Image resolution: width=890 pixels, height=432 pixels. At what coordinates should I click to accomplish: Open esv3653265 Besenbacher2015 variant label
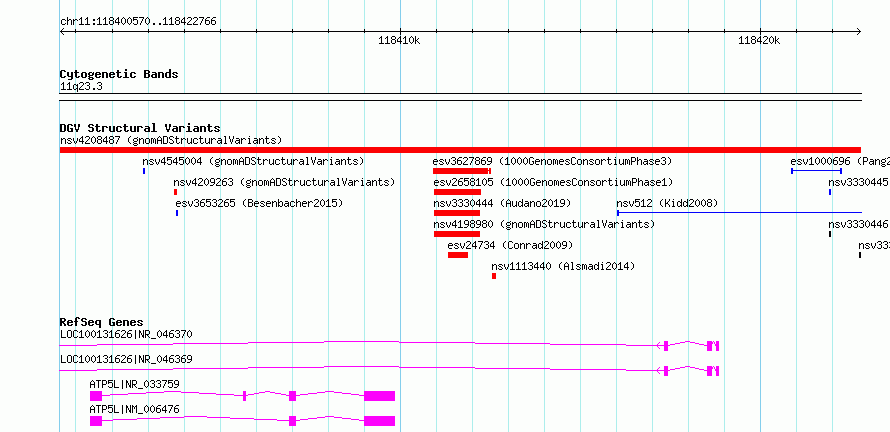point(259,203)
